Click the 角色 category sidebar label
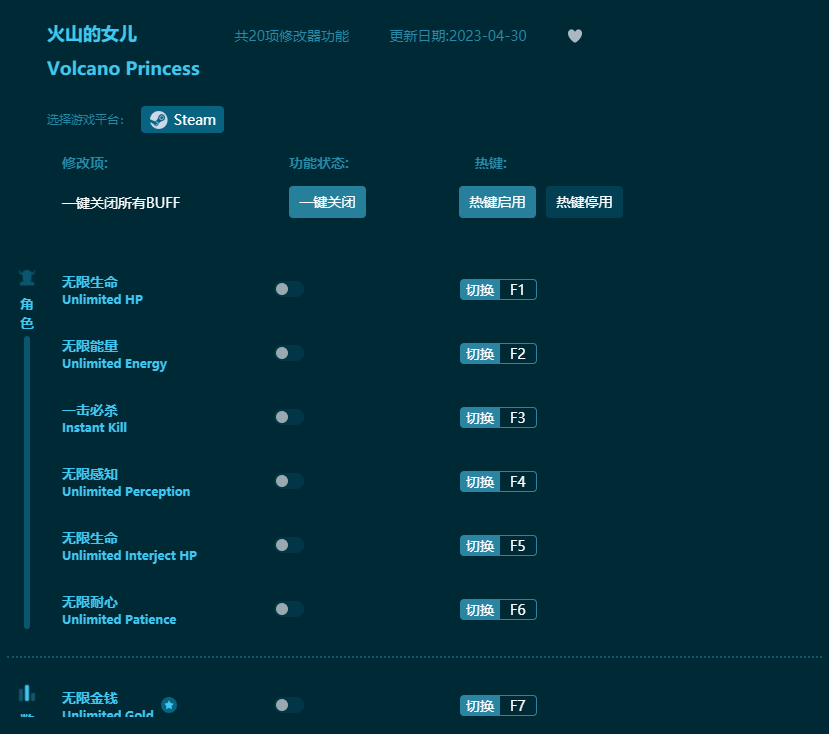The height and width of the screenshot is (734, 829). tap(27, 314)
